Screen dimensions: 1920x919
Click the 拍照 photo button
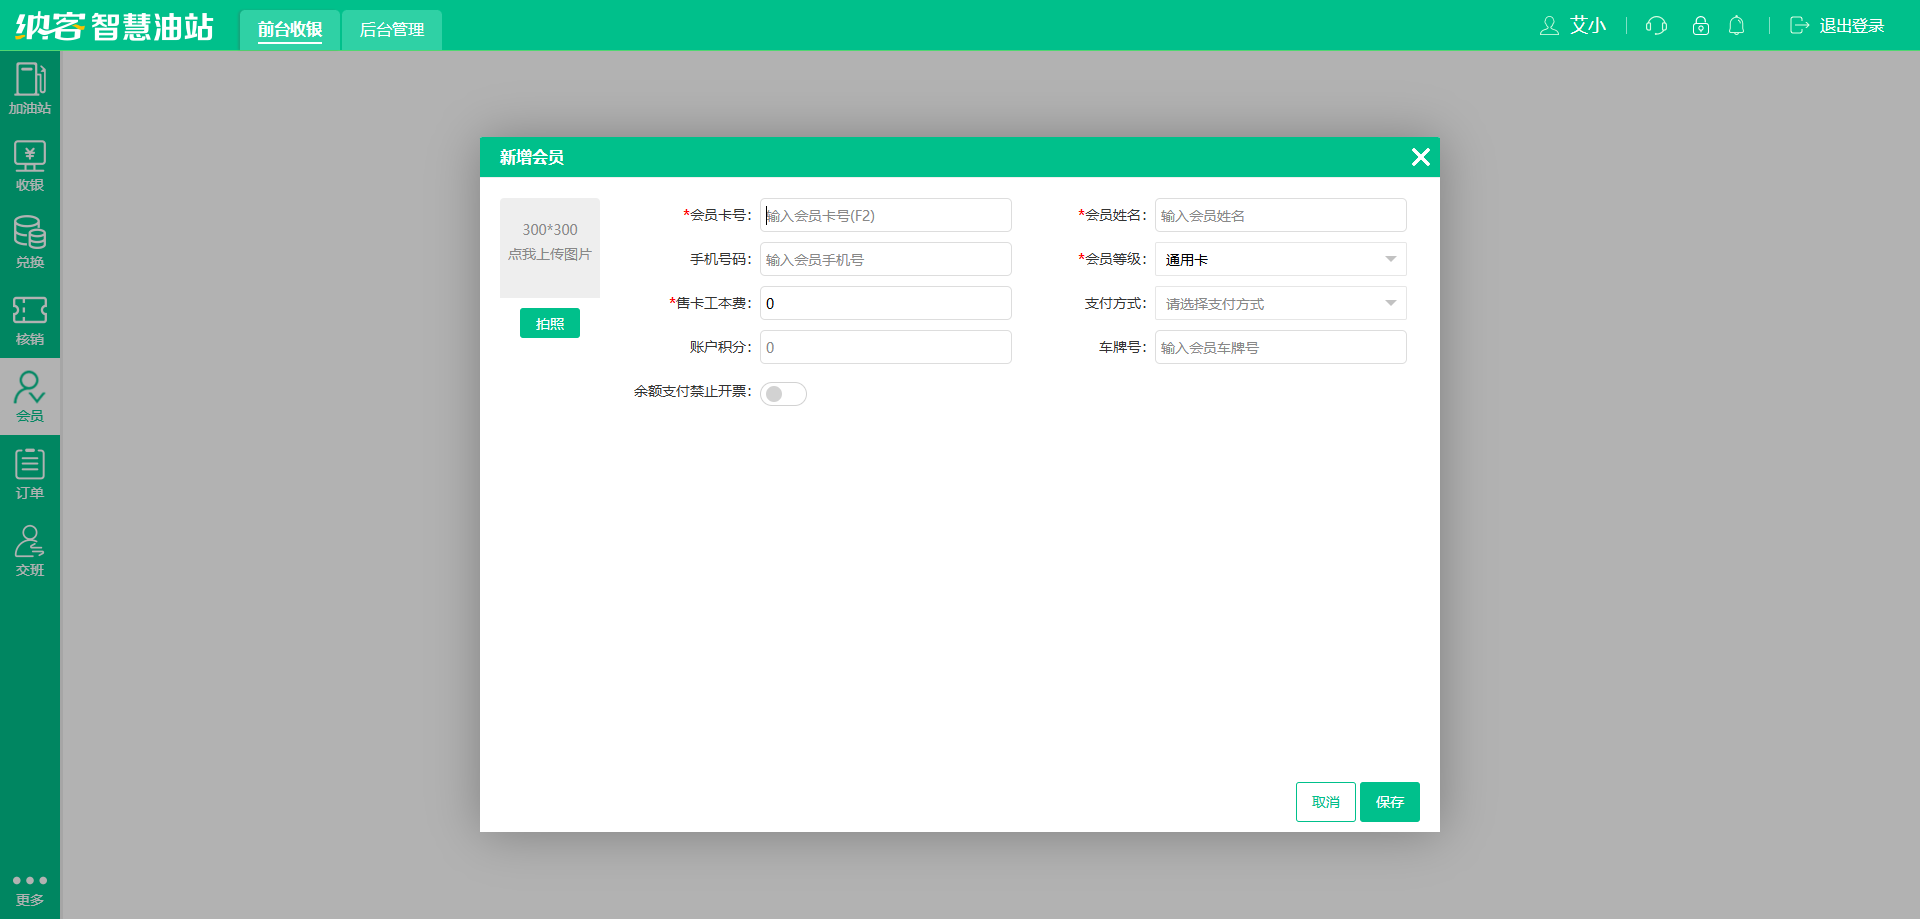tap(550, 323)
